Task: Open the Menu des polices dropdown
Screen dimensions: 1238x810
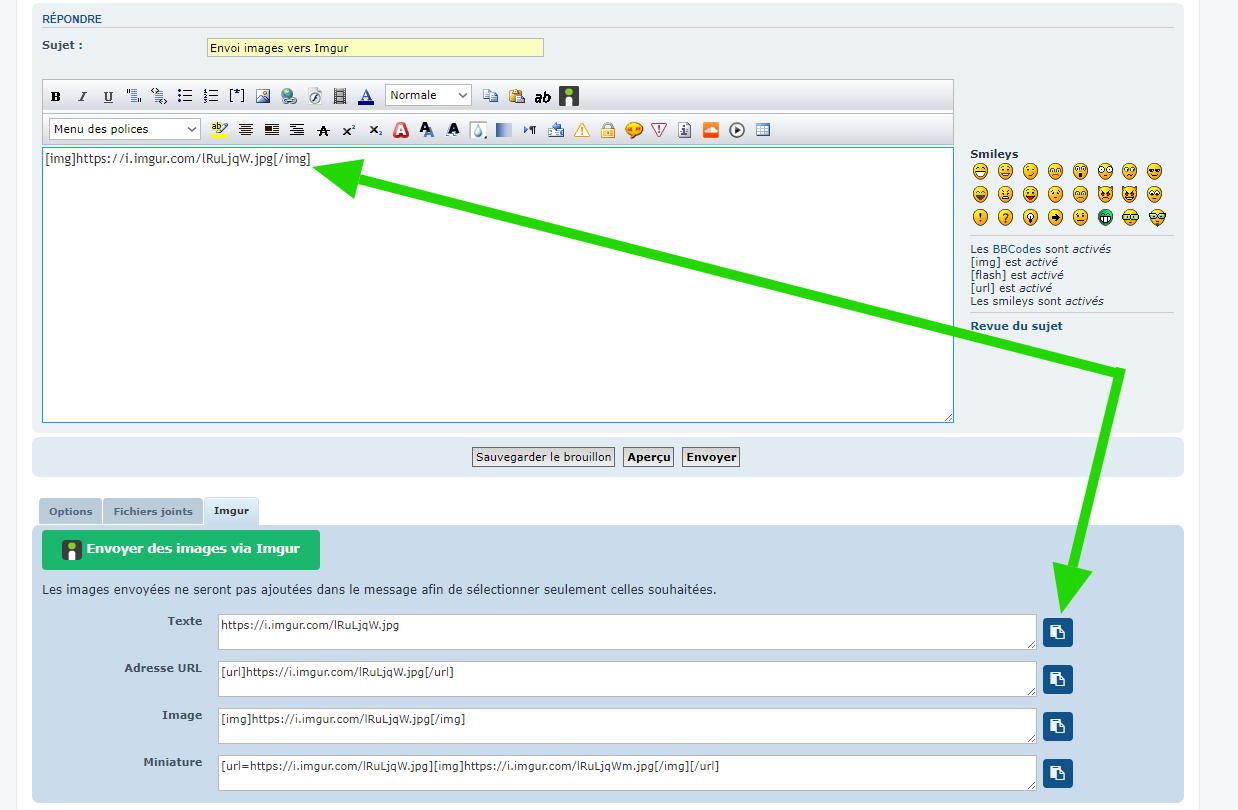Action: click(125, 129)
